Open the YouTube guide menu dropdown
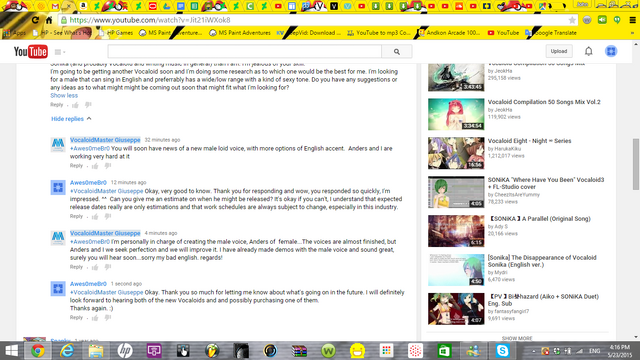The image size is (640, 360). (60, 52)
